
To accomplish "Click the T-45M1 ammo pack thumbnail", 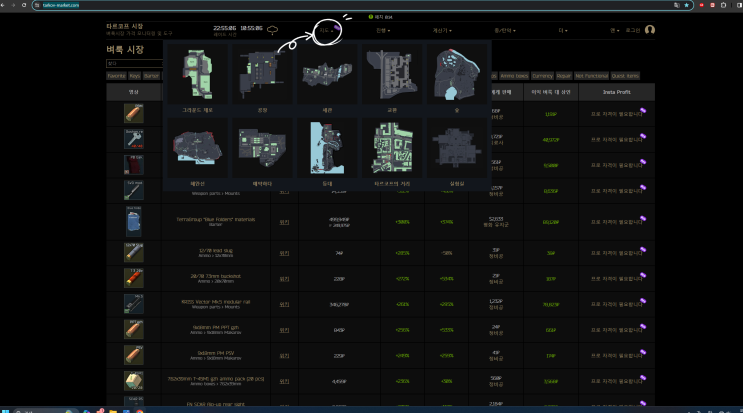I will (x=134, y=381).
